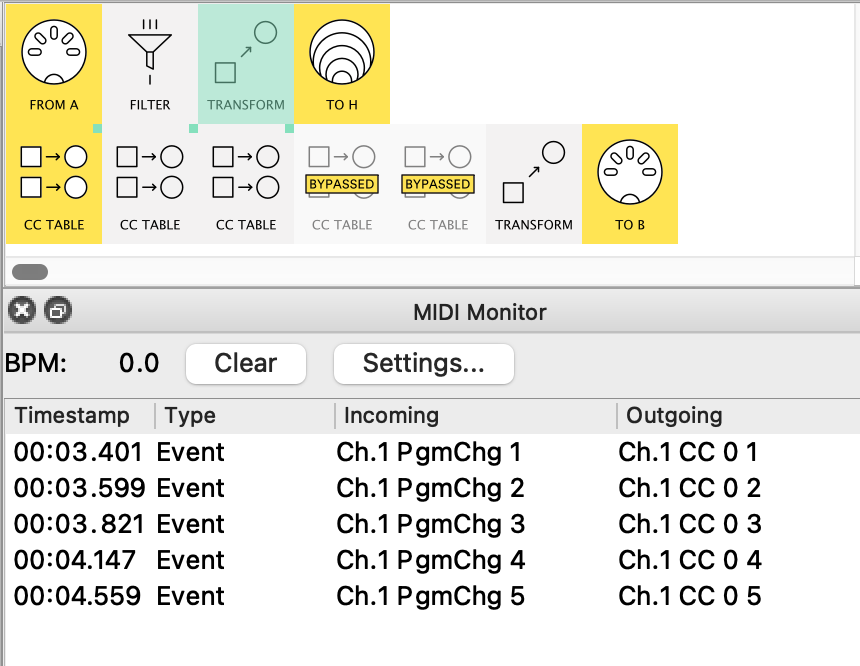Open the MIDI Monitor Settings dialog

(x=423, y=363)
